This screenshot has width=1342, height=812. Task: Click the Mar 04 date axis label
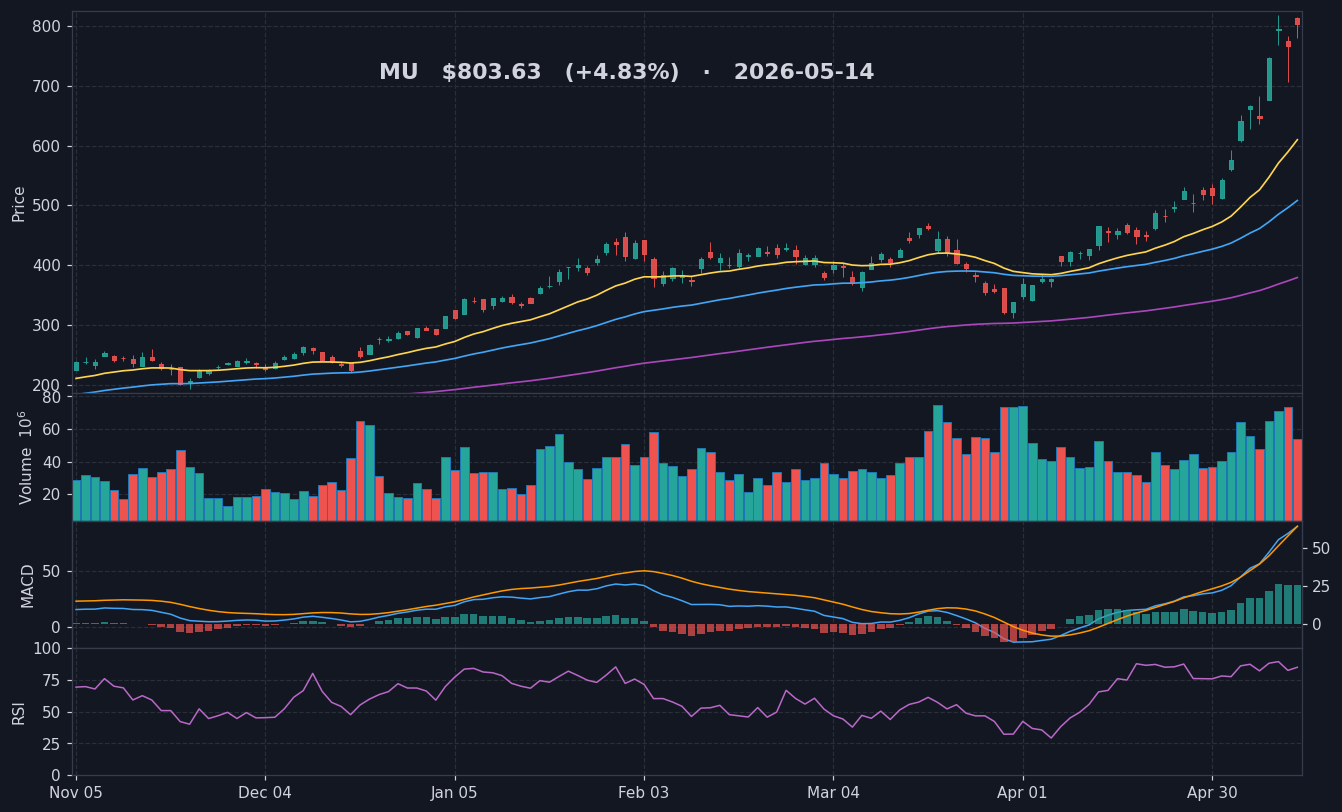(x=833, y=793)
